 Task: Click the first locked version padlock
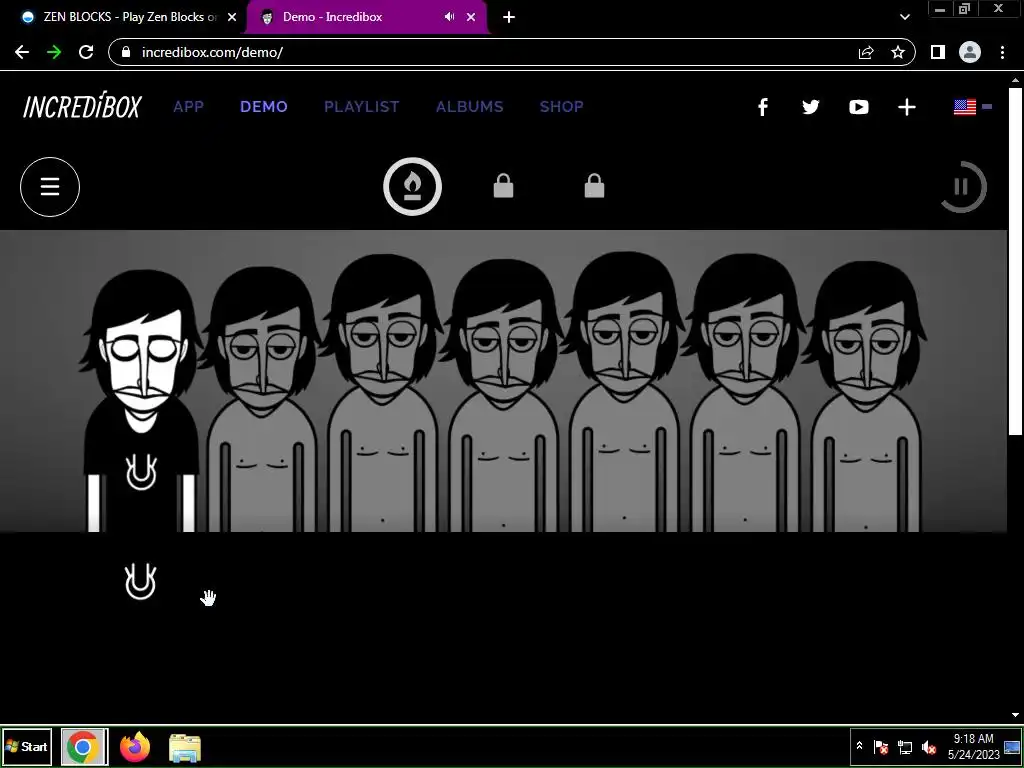tap(503, 186)
